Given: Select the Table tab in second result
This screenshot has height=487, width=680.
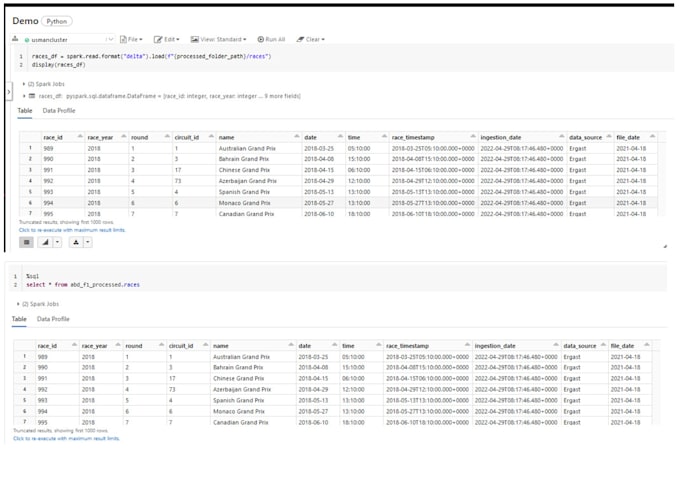Looking at the screenshot, I should [x=19, y=319].
